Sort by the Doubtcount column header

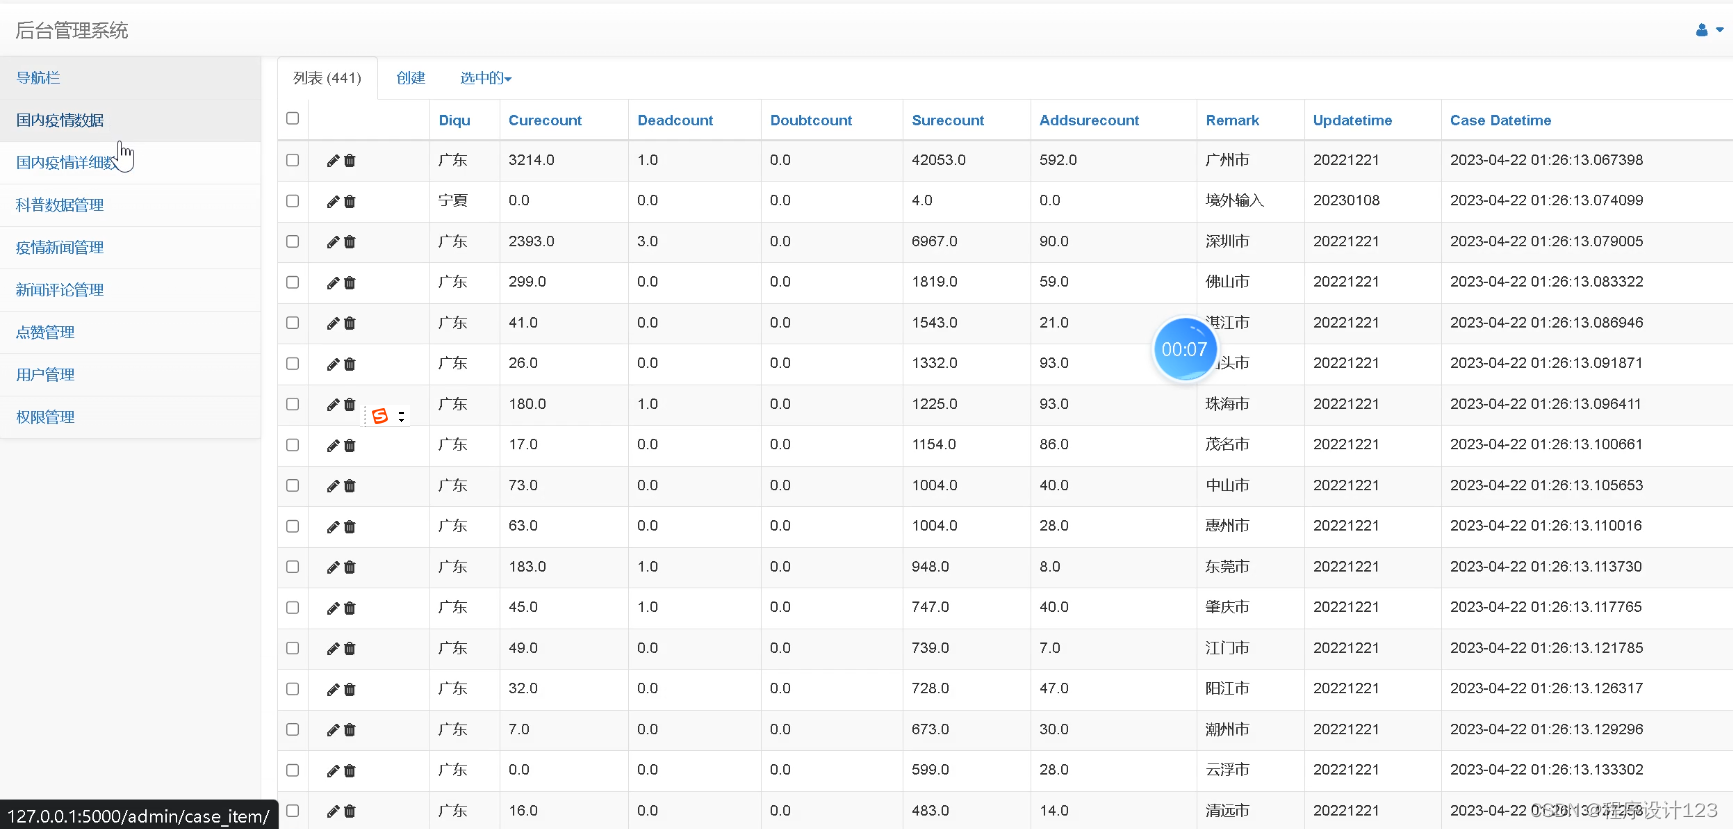(x=811, y=120)
